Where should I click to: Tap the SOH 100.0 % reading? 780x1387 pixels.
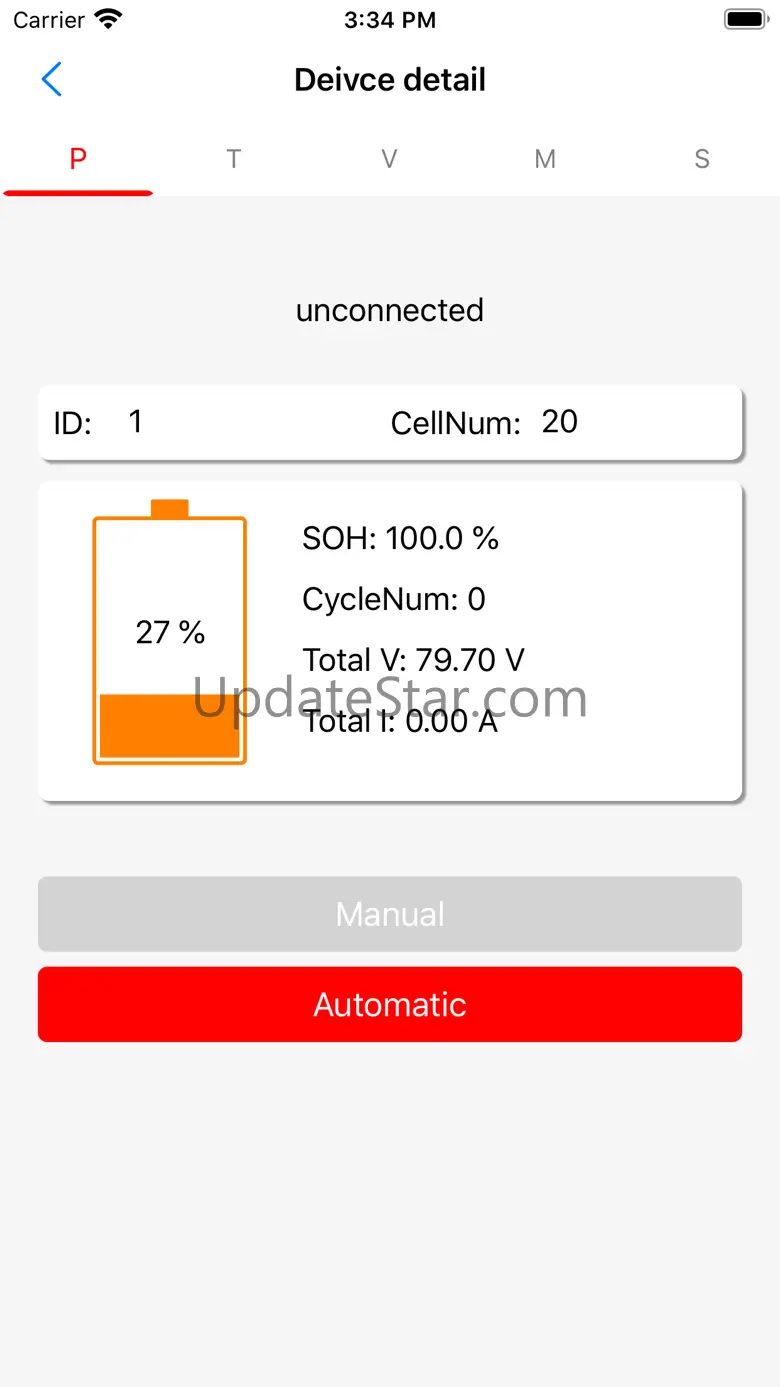(400, 539)
